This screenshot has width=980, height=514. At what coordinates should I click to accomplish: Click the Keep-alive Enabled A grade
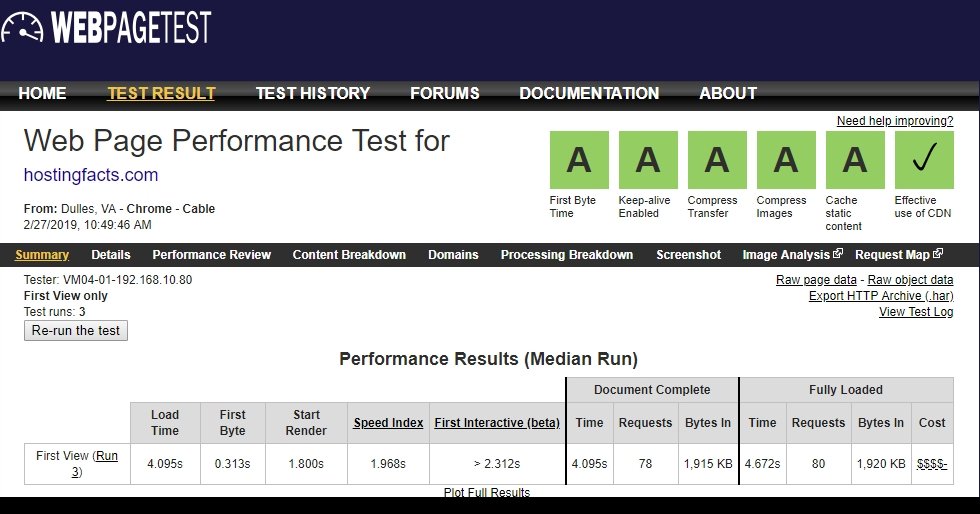pos(648,160)
